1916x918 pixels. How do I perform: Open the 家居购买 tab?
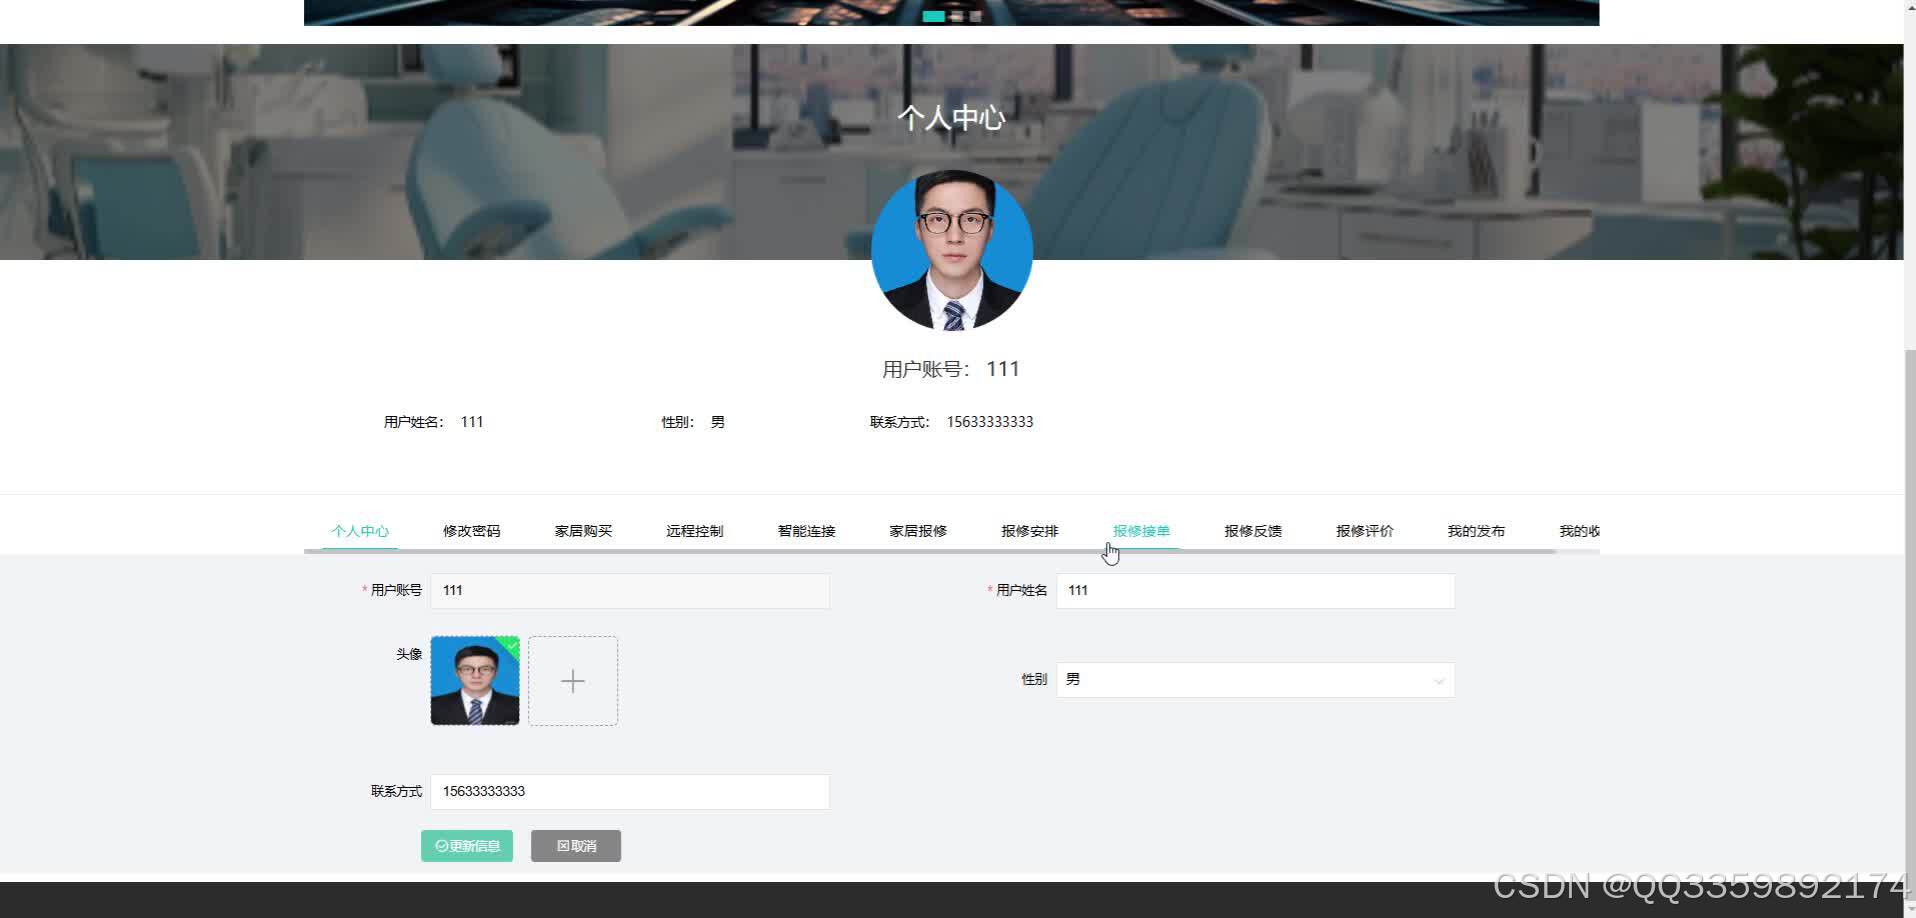point(583,531)
